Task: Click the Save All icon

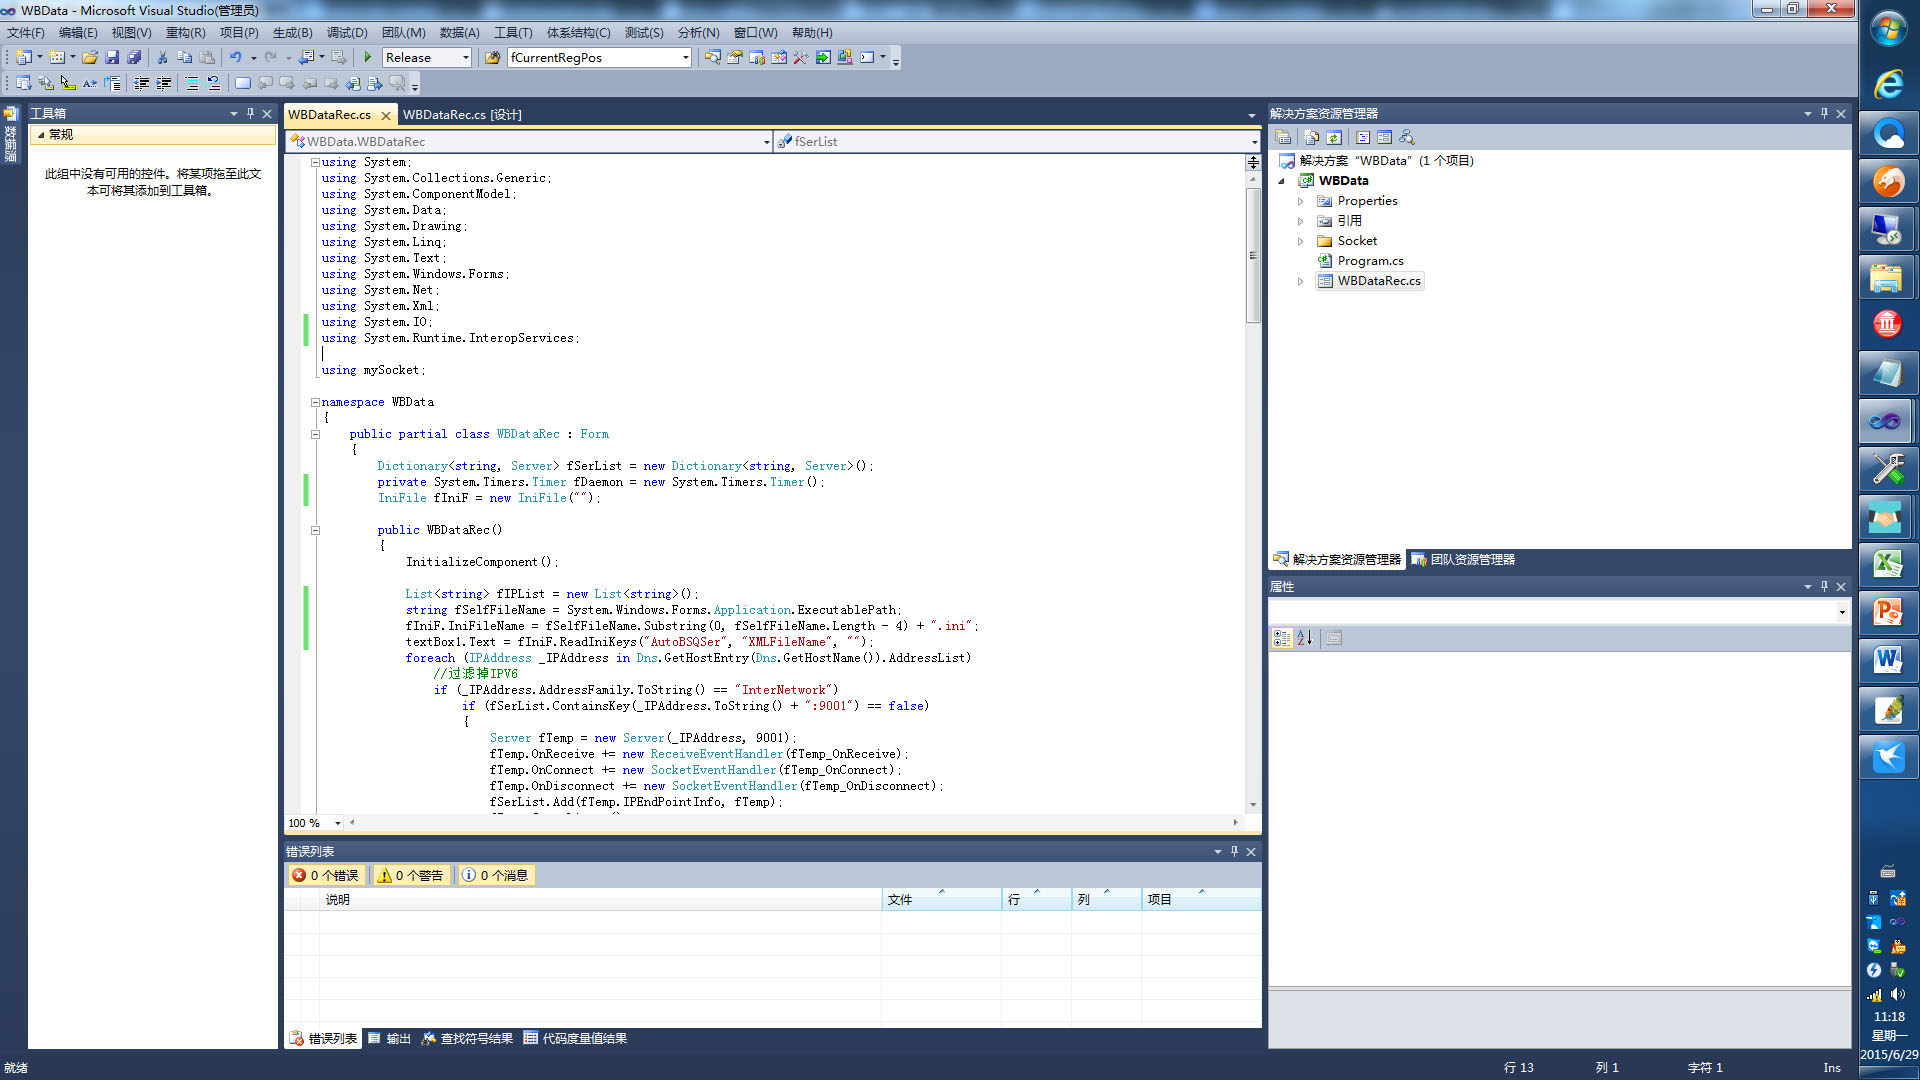Action: click(134, 58)
